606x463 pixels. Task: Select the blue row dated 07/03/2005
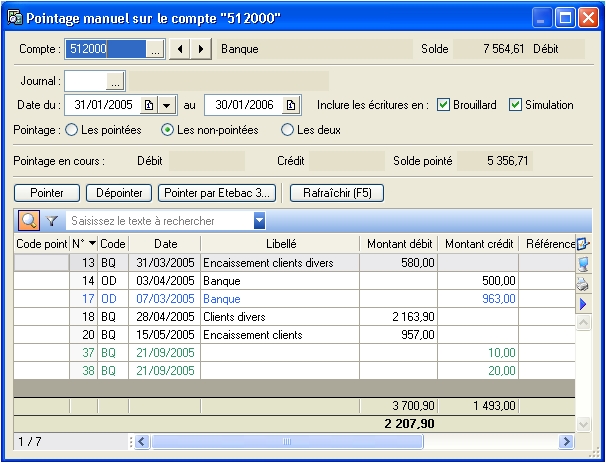(294, 299)
